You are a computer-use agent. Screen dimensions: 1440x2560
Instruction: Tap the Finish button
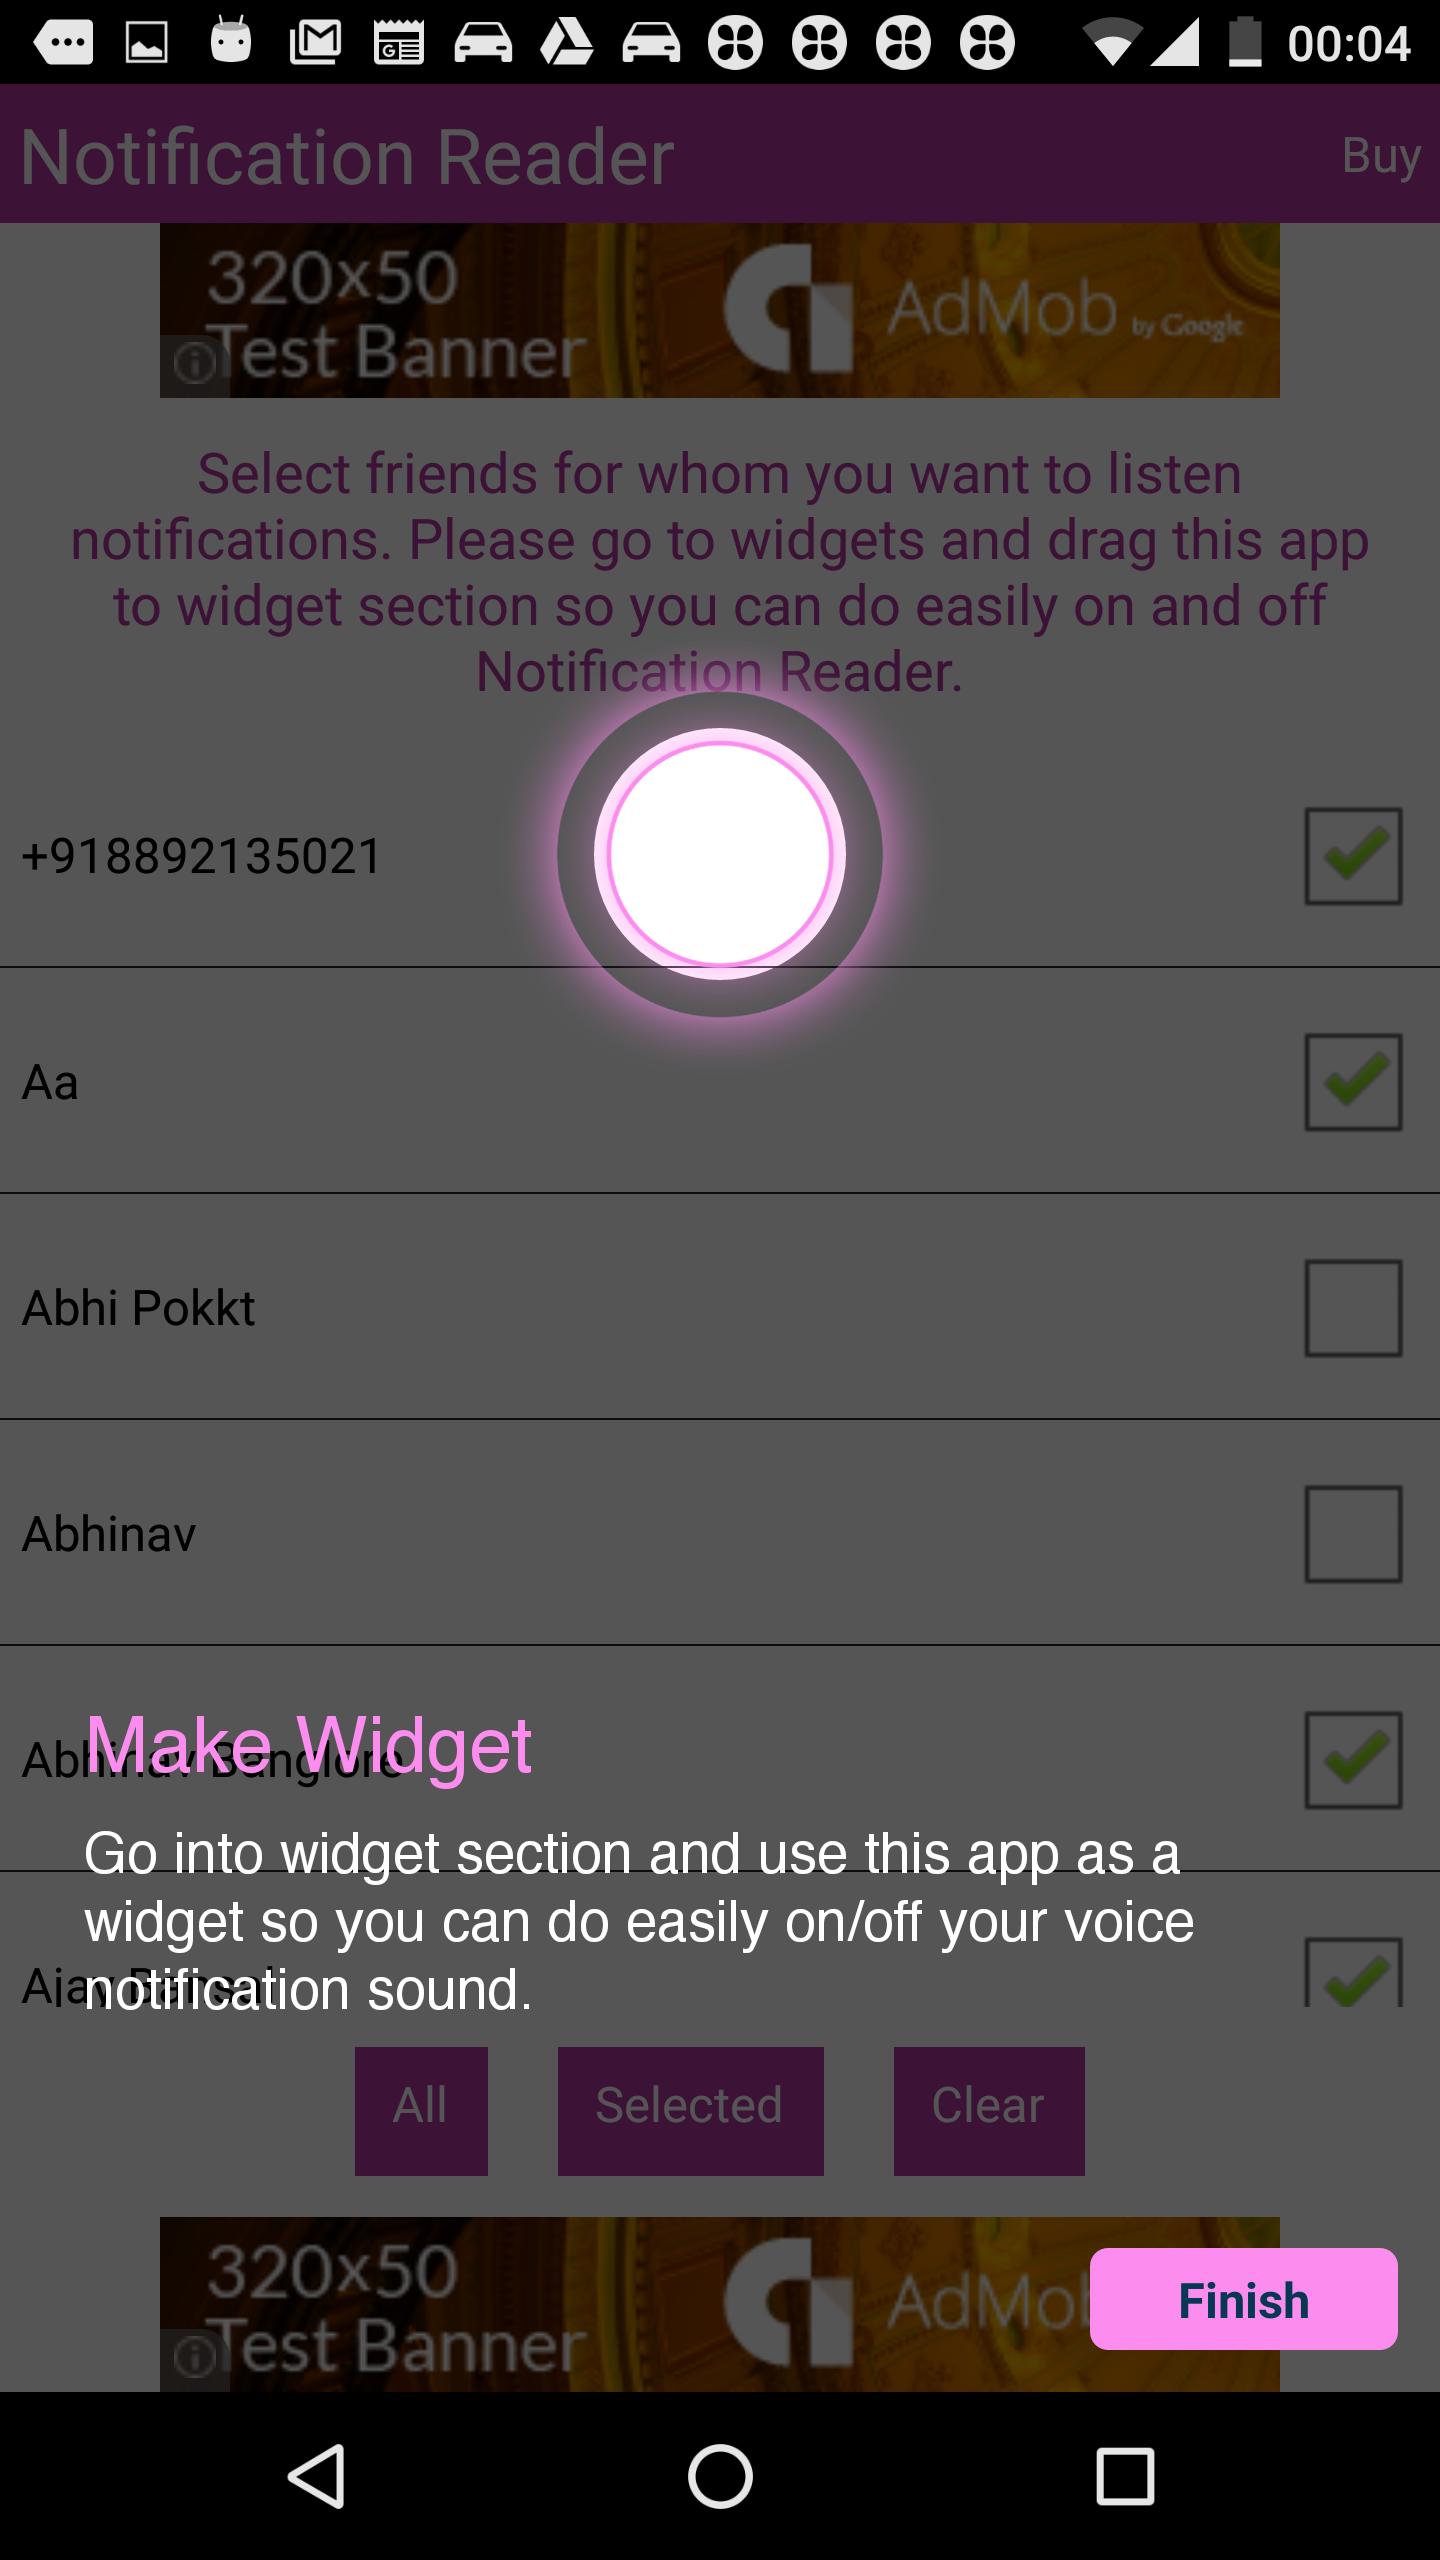1243,2300
